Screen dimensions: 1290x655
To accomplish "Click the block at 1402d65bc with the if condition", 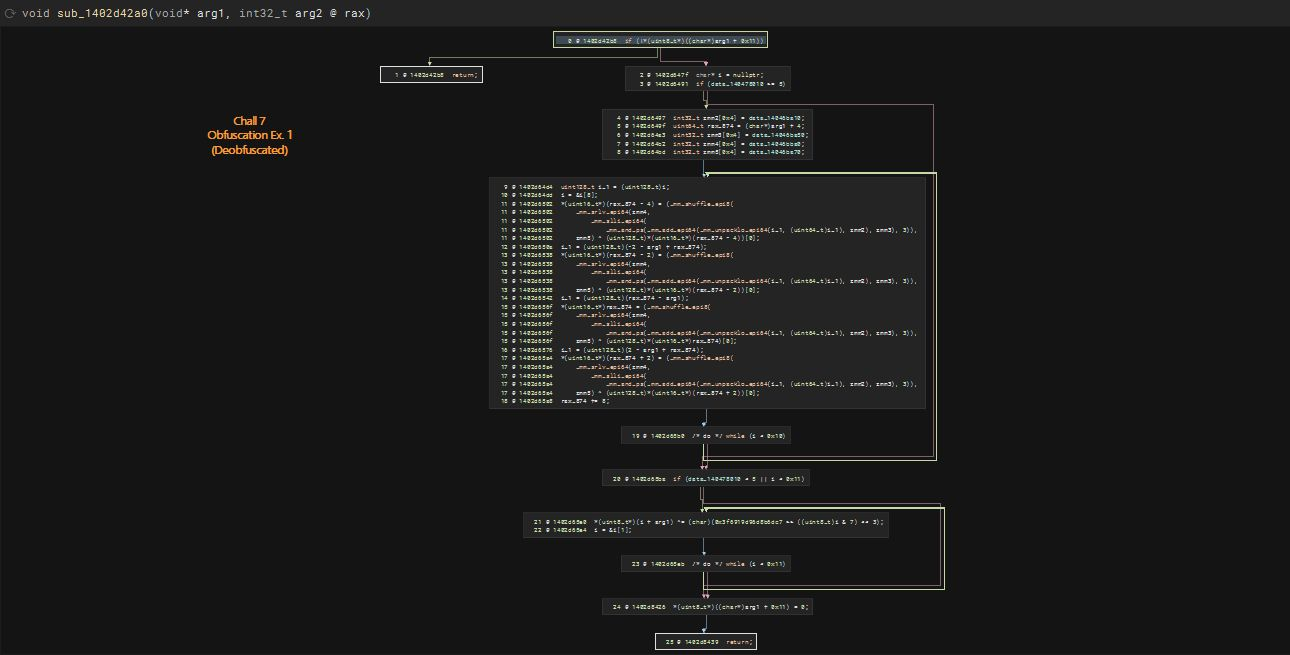I will pos(704,479).
